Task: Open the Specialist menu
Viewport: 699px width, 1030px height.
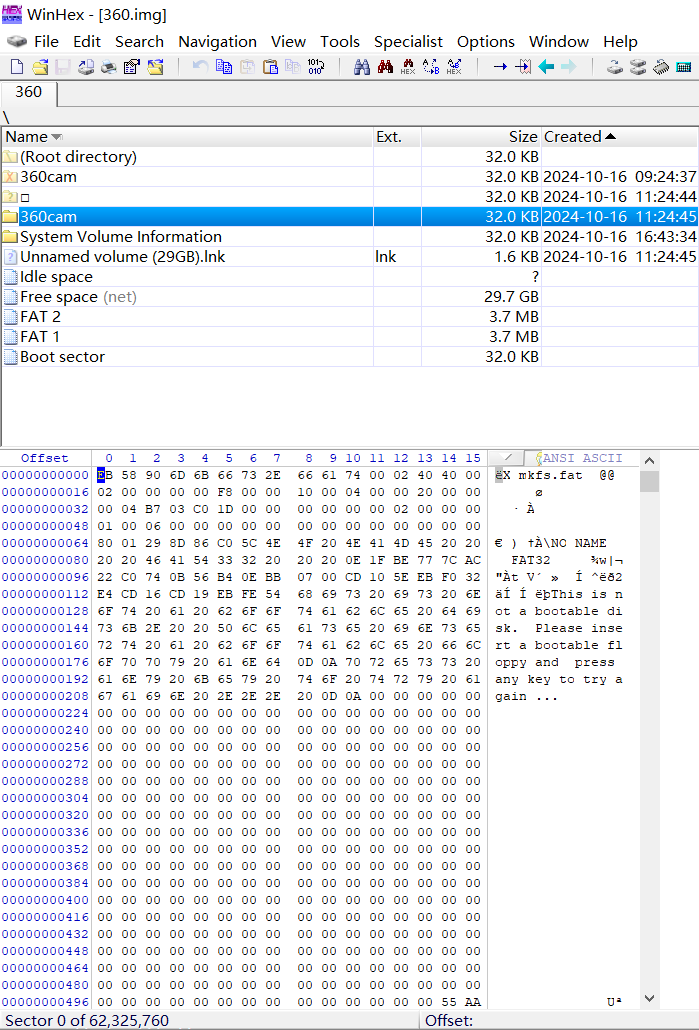Action: (409, 42)
